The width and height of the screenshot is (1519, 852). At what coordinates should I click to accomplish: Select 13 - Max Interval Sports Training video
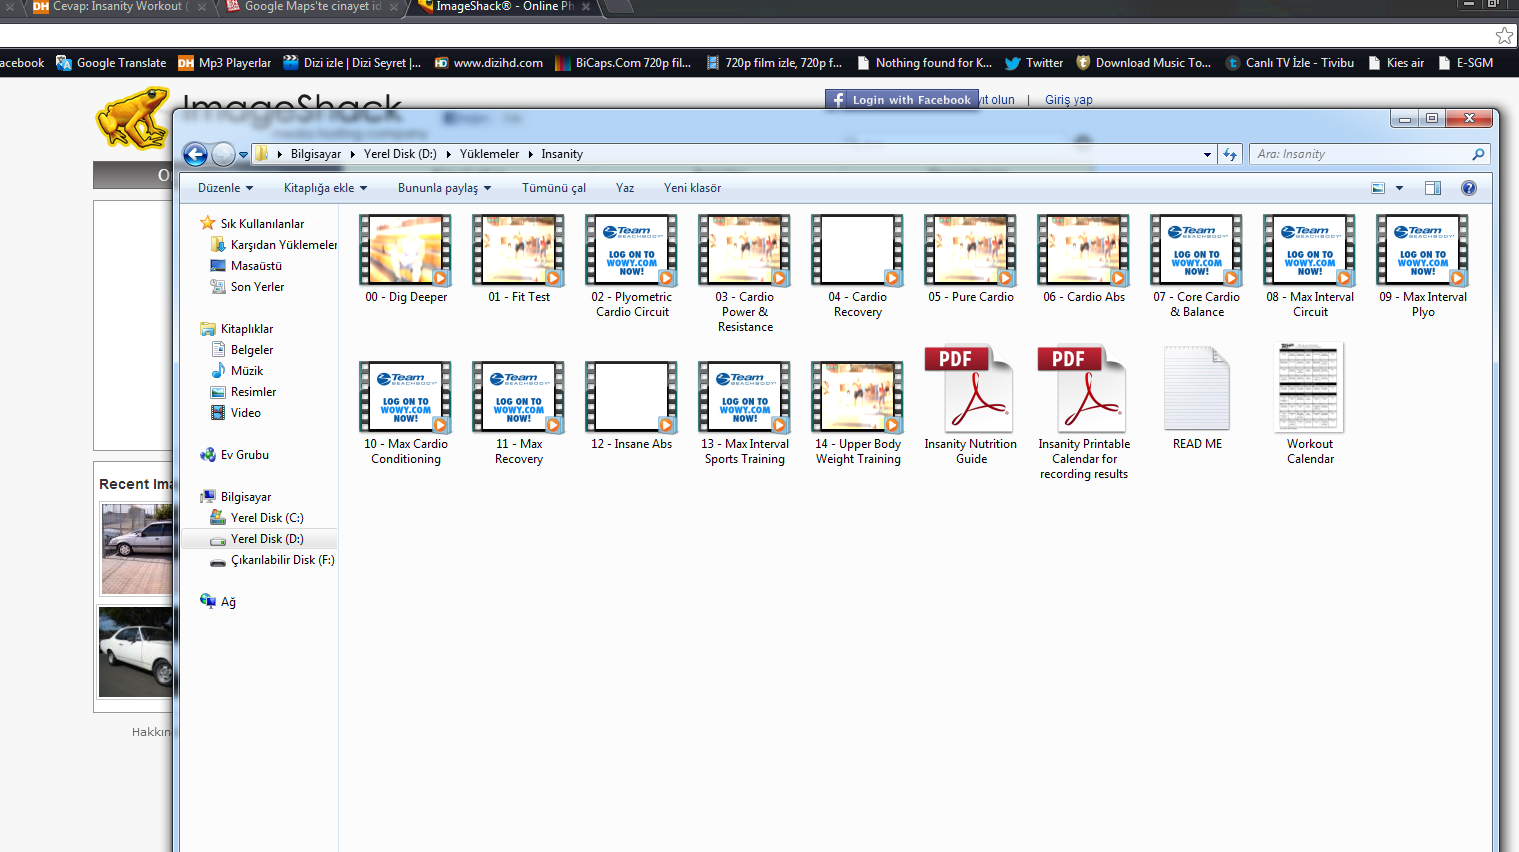coord(744,413)
